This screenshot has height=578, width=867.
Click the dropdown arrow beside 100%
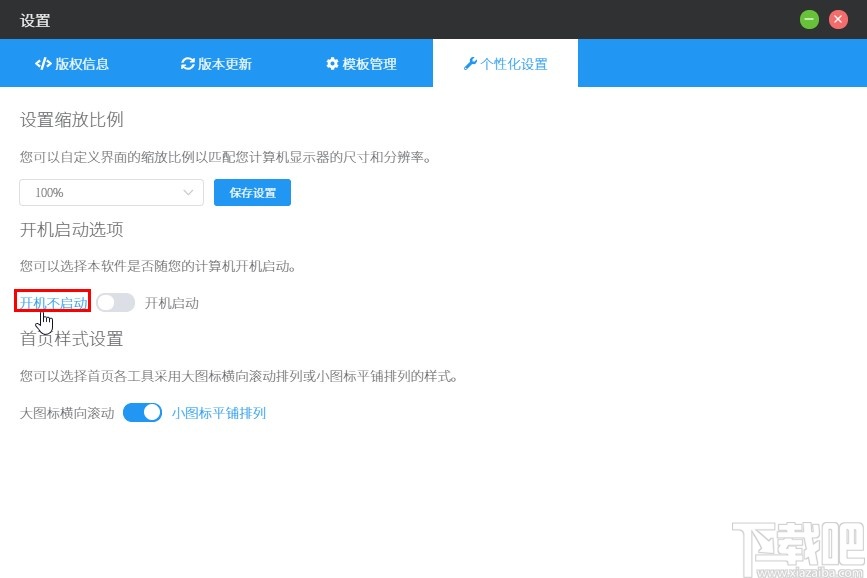click(190, 192)
